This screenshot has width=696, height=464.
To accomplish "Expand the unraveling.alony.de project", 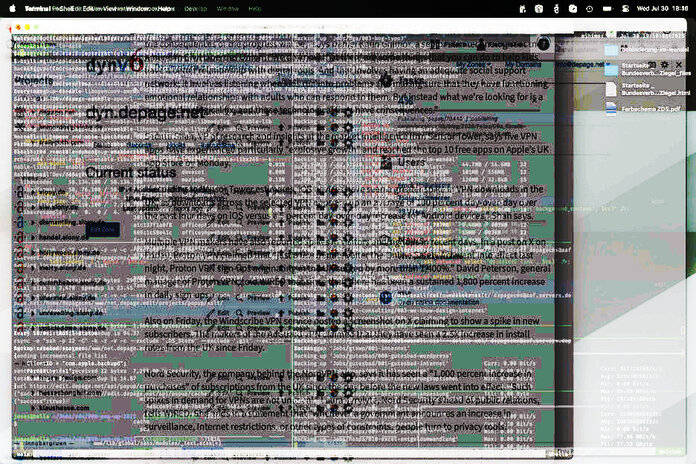I will [x=33, y=313].
